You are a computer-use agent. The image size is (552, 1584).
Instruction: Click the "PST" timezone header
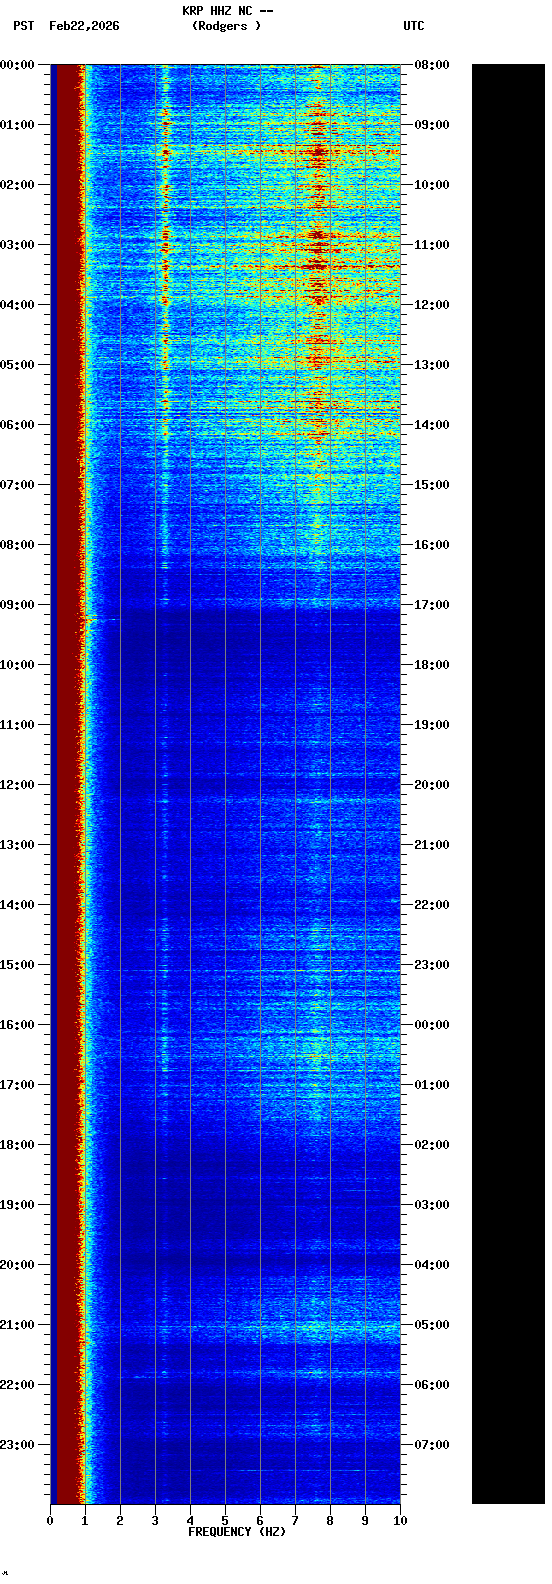[x=23, y=26]
